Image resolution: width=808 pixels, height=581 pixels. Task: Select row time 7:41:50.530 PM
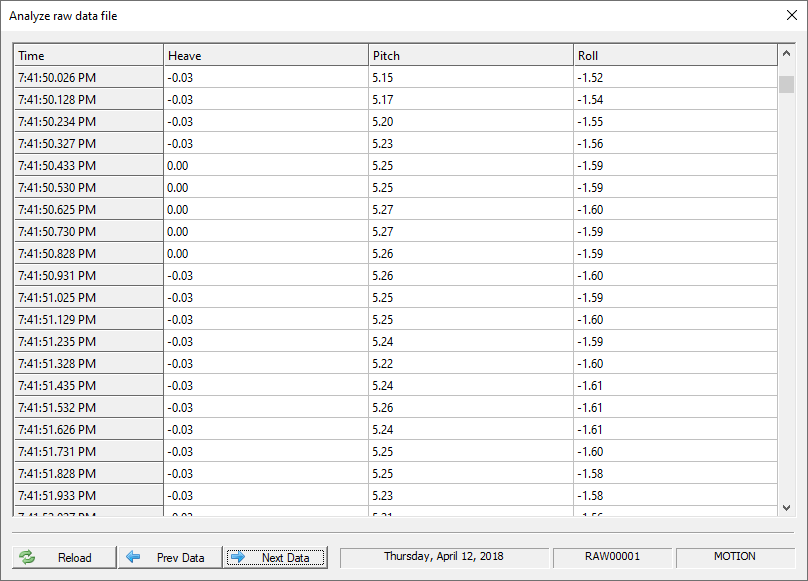(89, 188)
